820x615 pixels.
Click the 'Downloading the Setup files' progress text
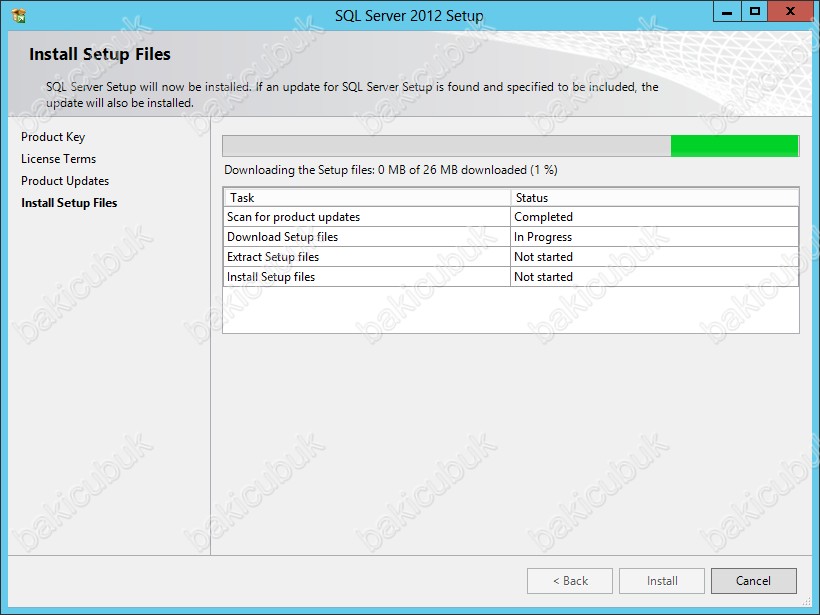[391, 170]
